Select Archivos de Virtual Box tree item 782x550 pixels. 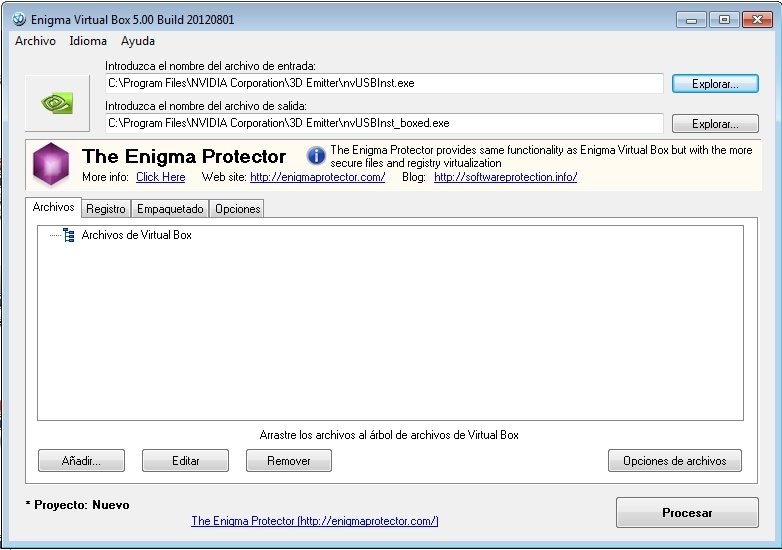[x=137, y=235]
